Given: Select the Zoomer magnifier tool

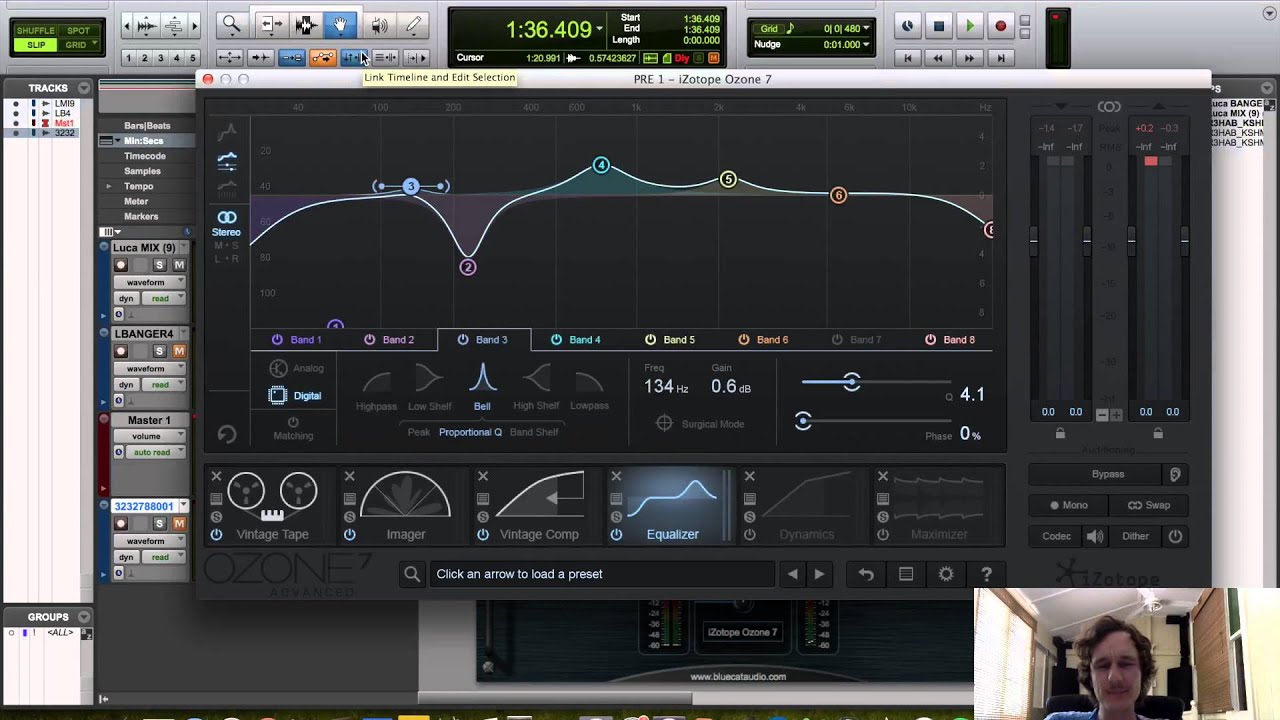Looking at the screenshot, I should [x=231, y=25].
